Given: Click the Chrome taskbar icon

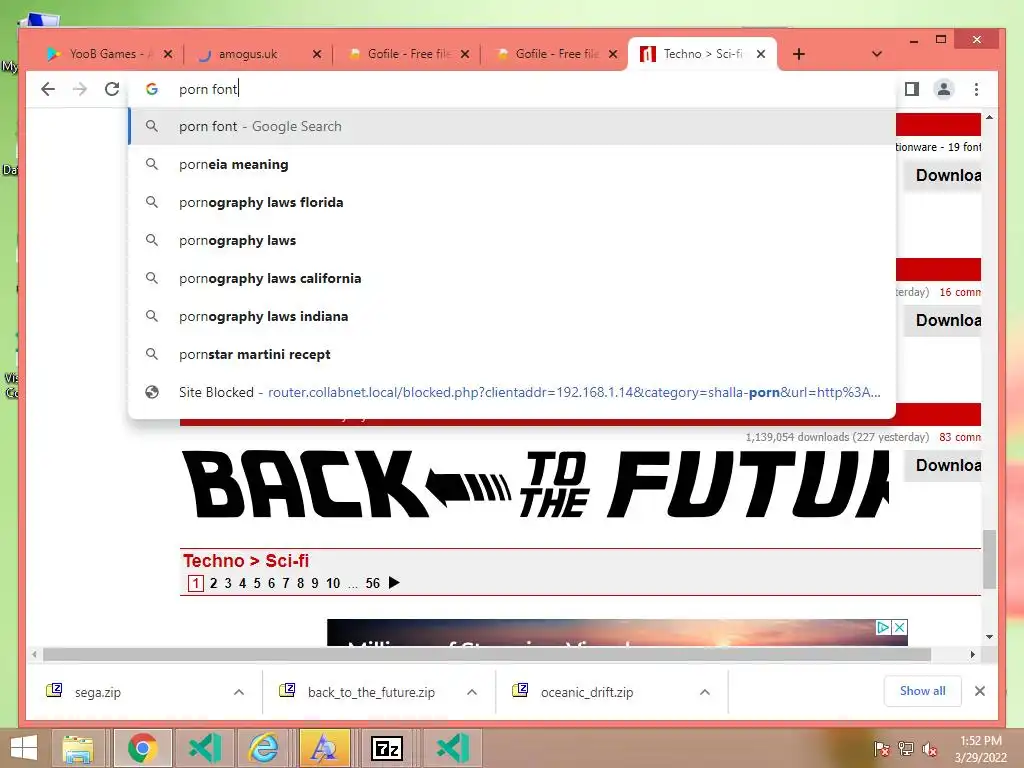Looking at the screenshot, I should click(x=142, y=748).
